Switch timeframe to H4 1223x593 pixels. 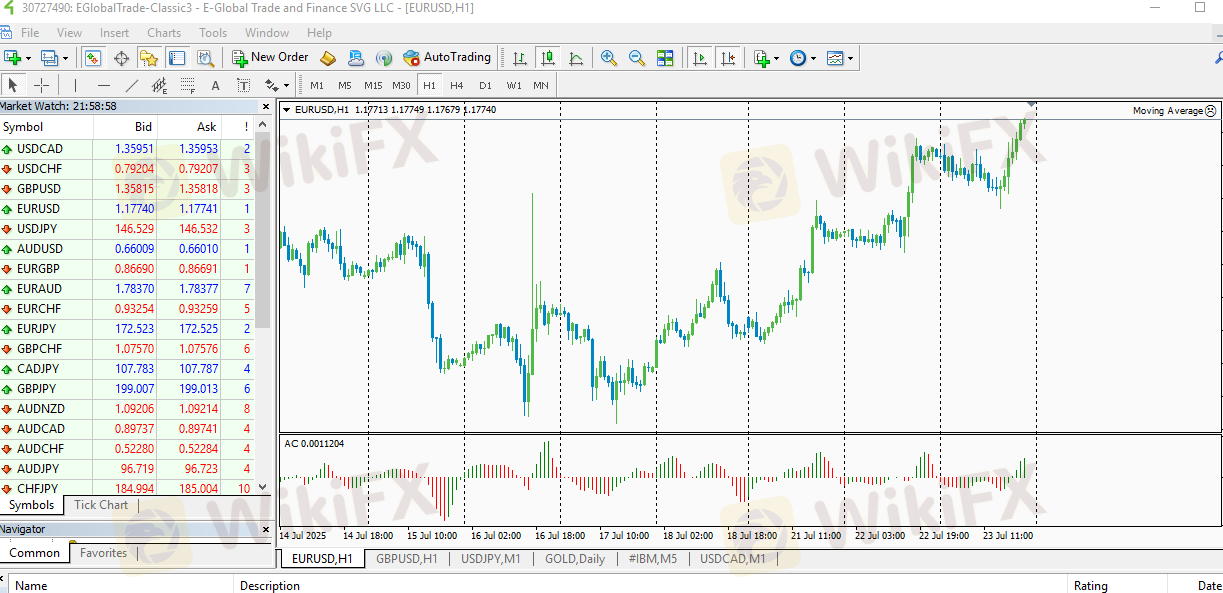coord(457,85)
